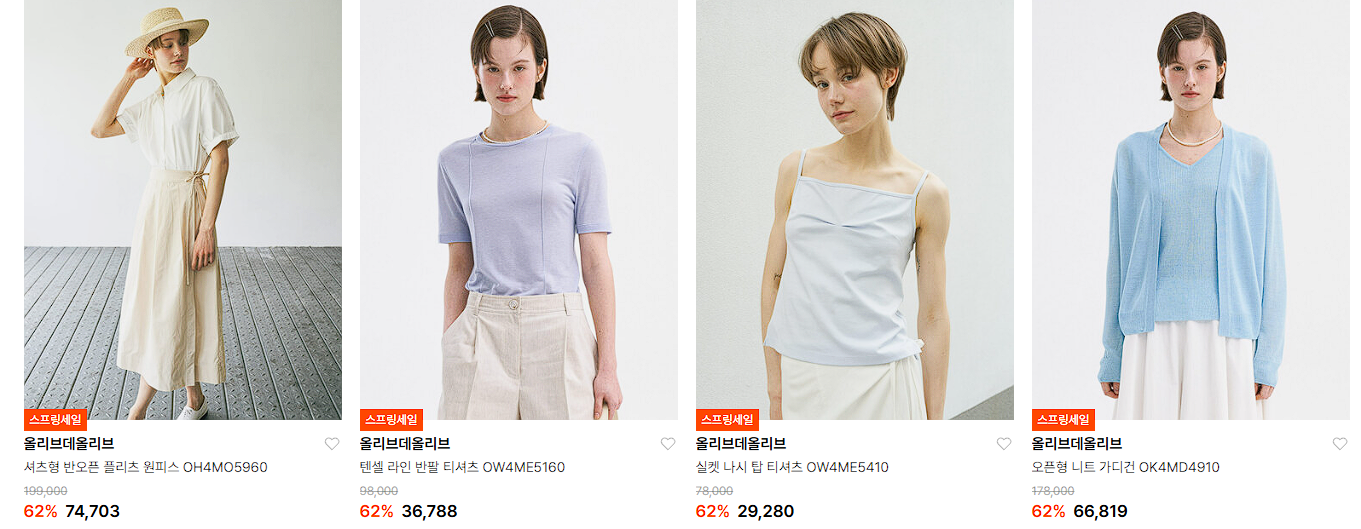Open product link 오픈형 니트 가디건 OK4MD4910
This screenshot has height=529, width=1361.
click(1126, 467)
